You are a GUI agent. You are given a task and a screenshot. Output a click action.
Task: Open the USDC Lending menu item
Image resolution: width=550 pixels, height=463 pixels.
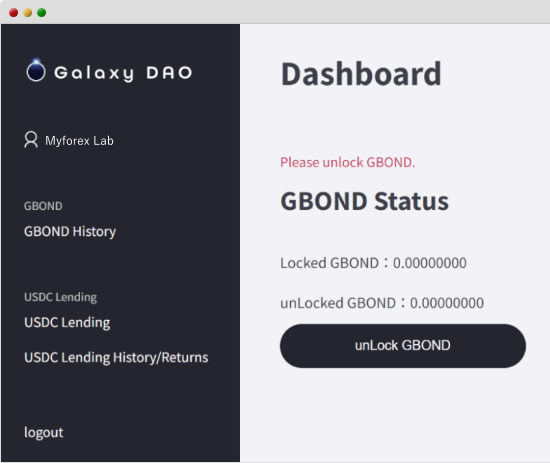click(67, 322)
